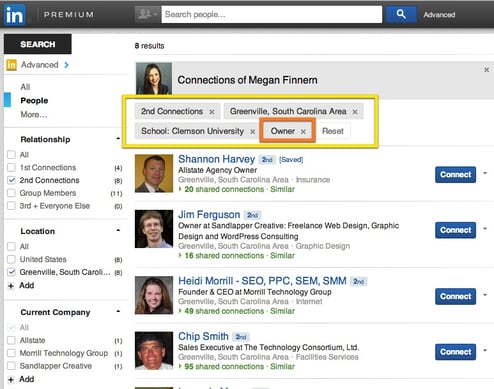Remove the Owner keyword tag
The width and height of the screenshot is (494, 389).
point(303,132)
